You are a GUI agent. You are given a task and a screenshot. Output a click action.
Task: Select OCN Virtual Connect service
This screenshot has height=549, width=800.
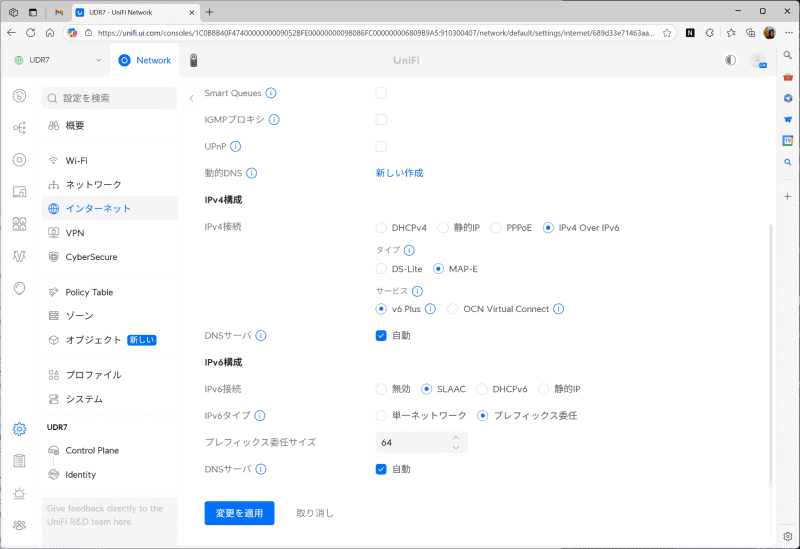[x=453, y=309]
